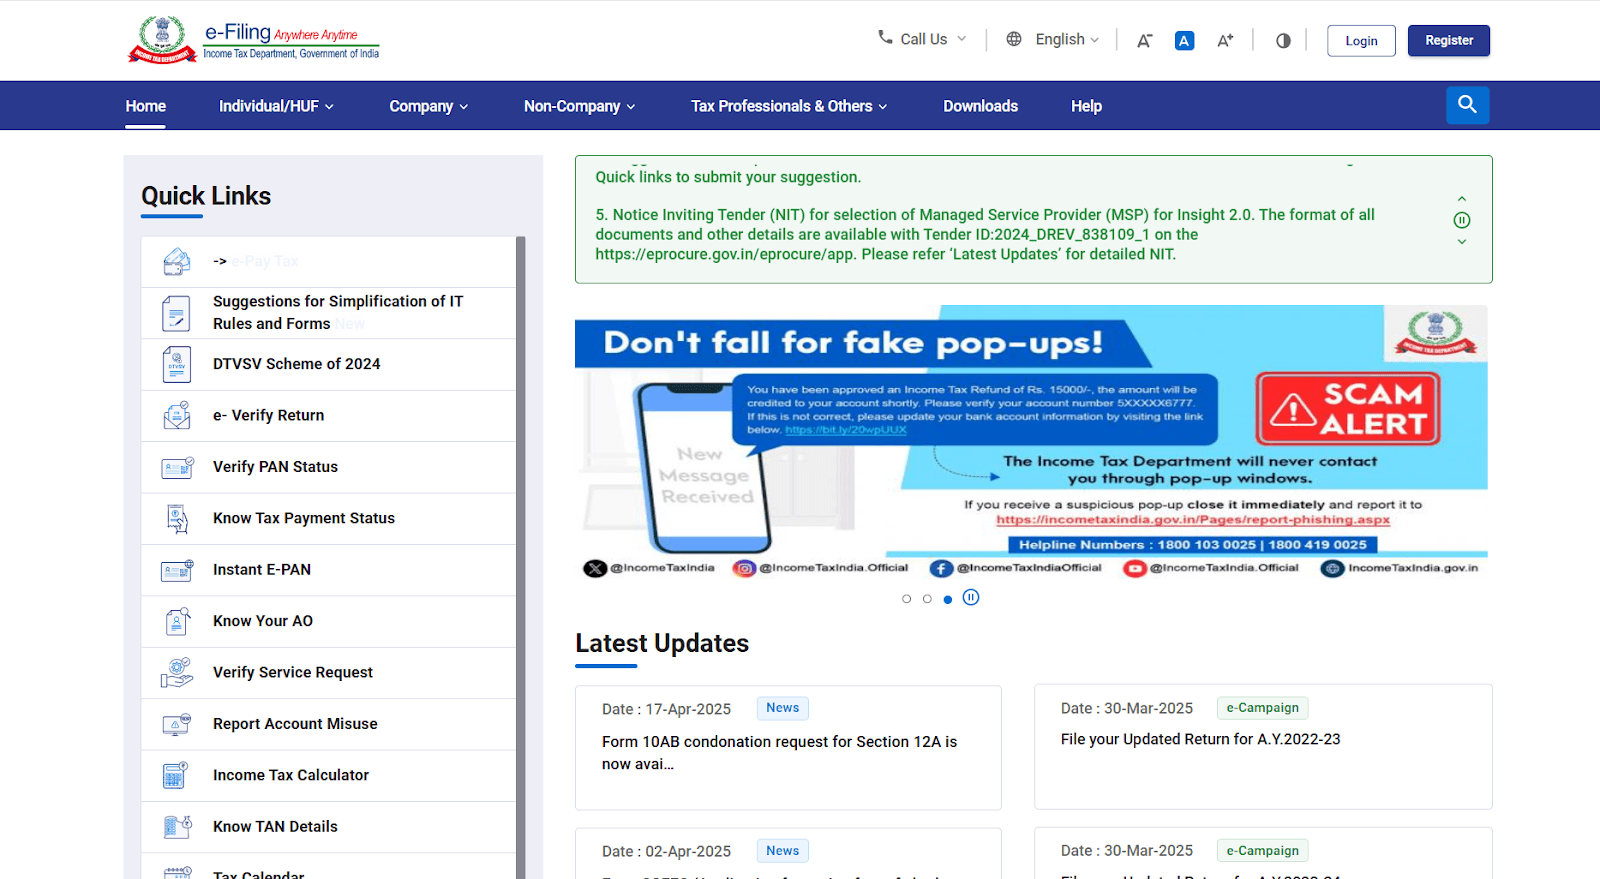Open the Verify Service Request link
Image resolution: width=1600 pixels, height=879 pixels.
(329, 673)
